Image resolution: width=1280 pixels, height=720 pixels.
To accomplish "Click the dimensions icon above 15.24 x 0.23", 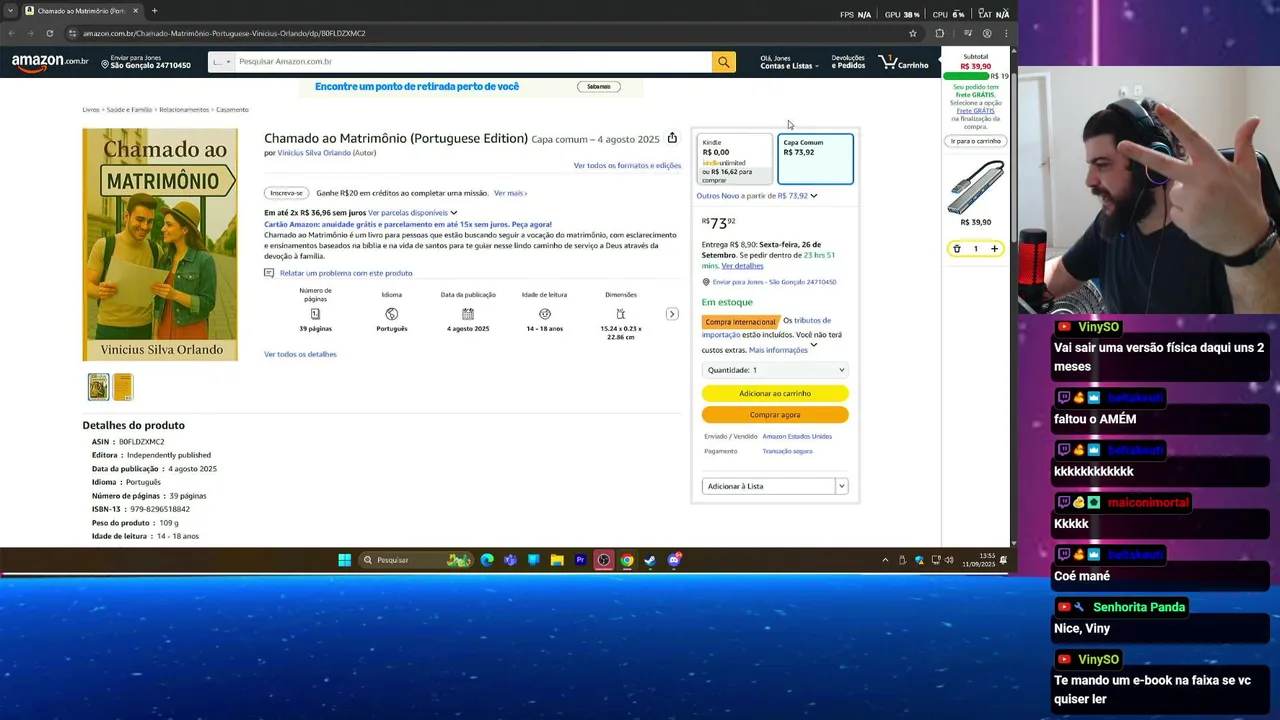I will click(620, 314).
